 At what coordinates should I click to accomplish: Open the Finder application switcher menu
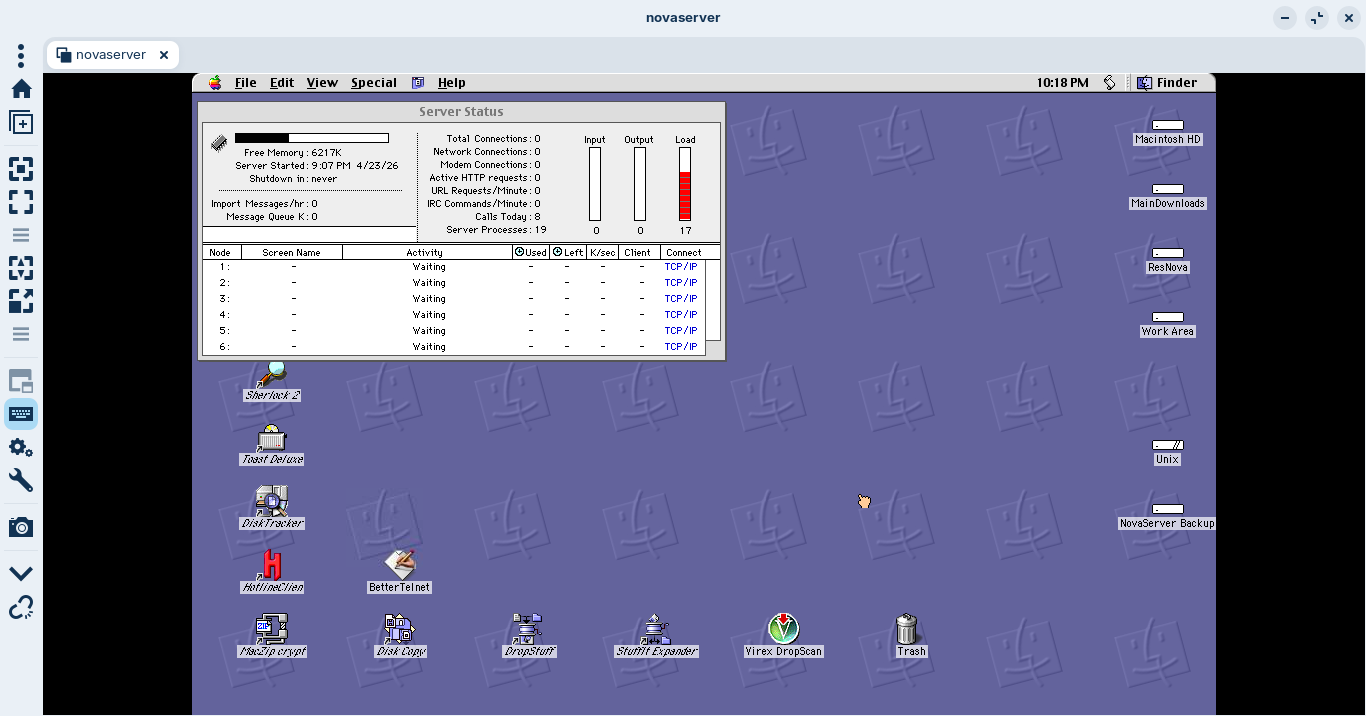click(1167, 83)
